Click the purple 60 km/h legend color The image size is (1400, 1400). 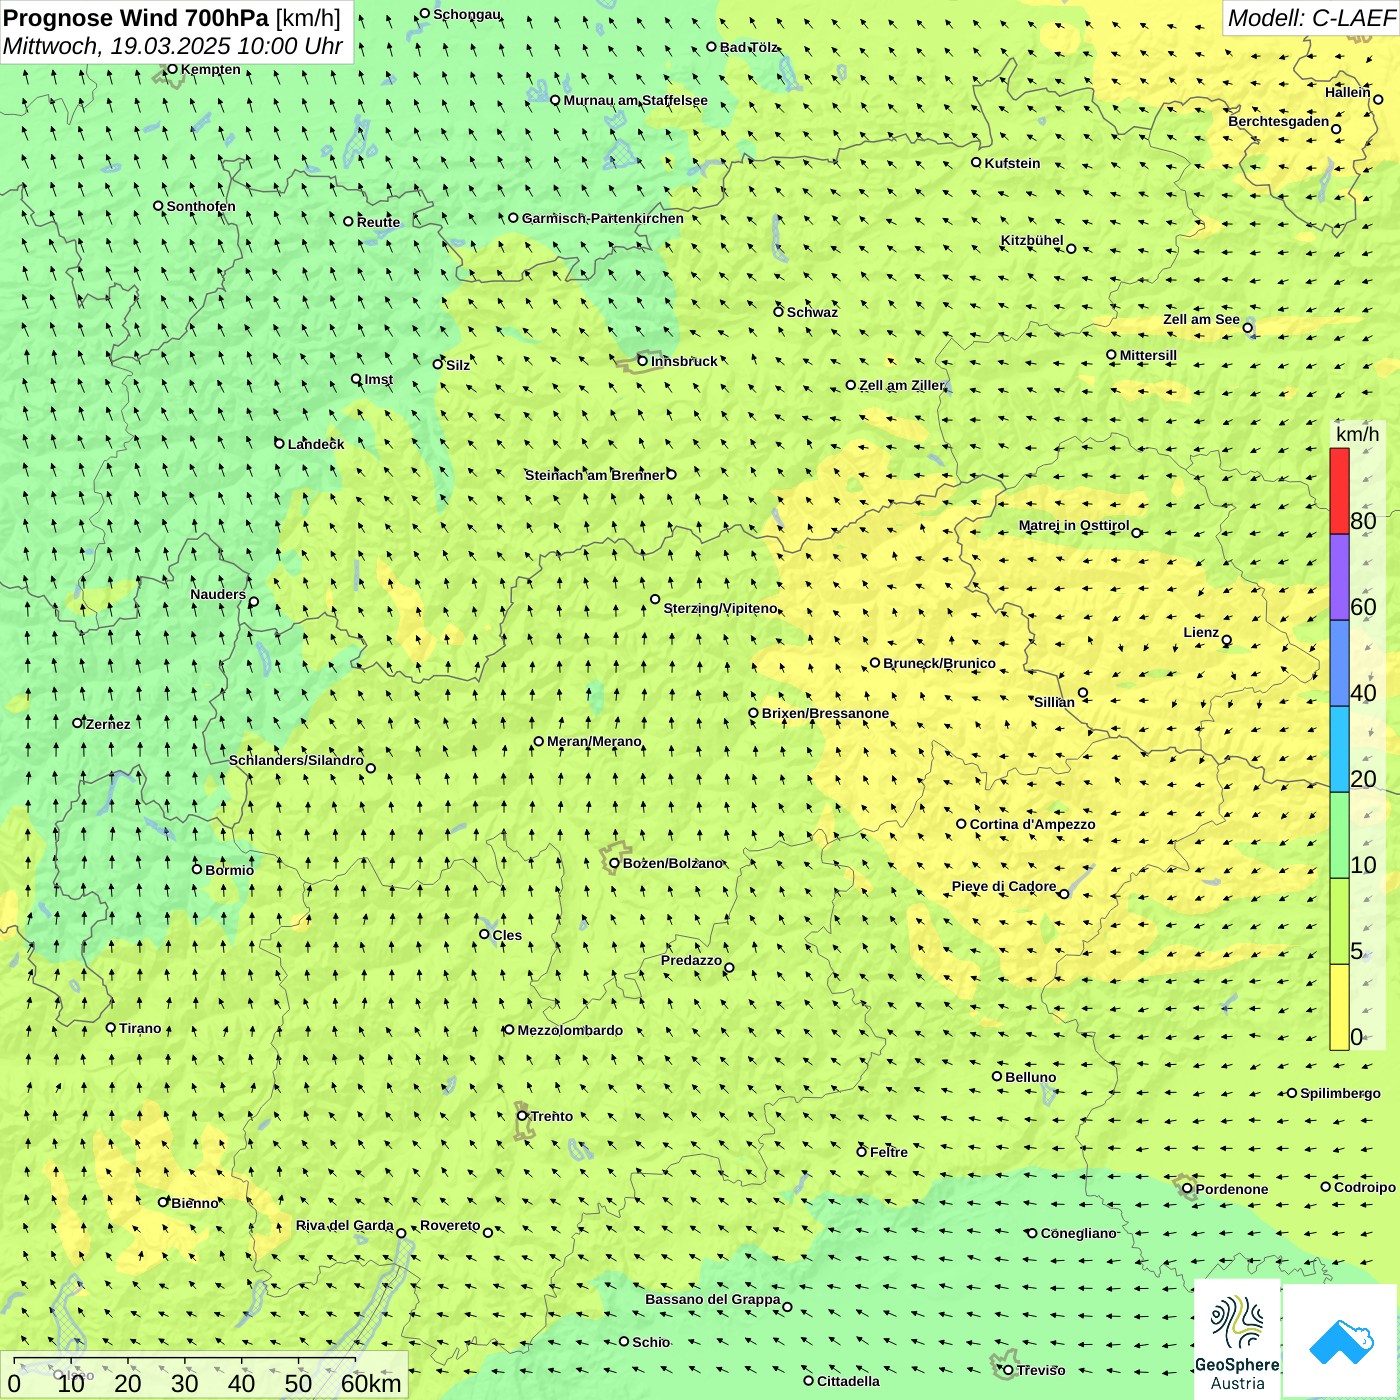(1339, 577)
